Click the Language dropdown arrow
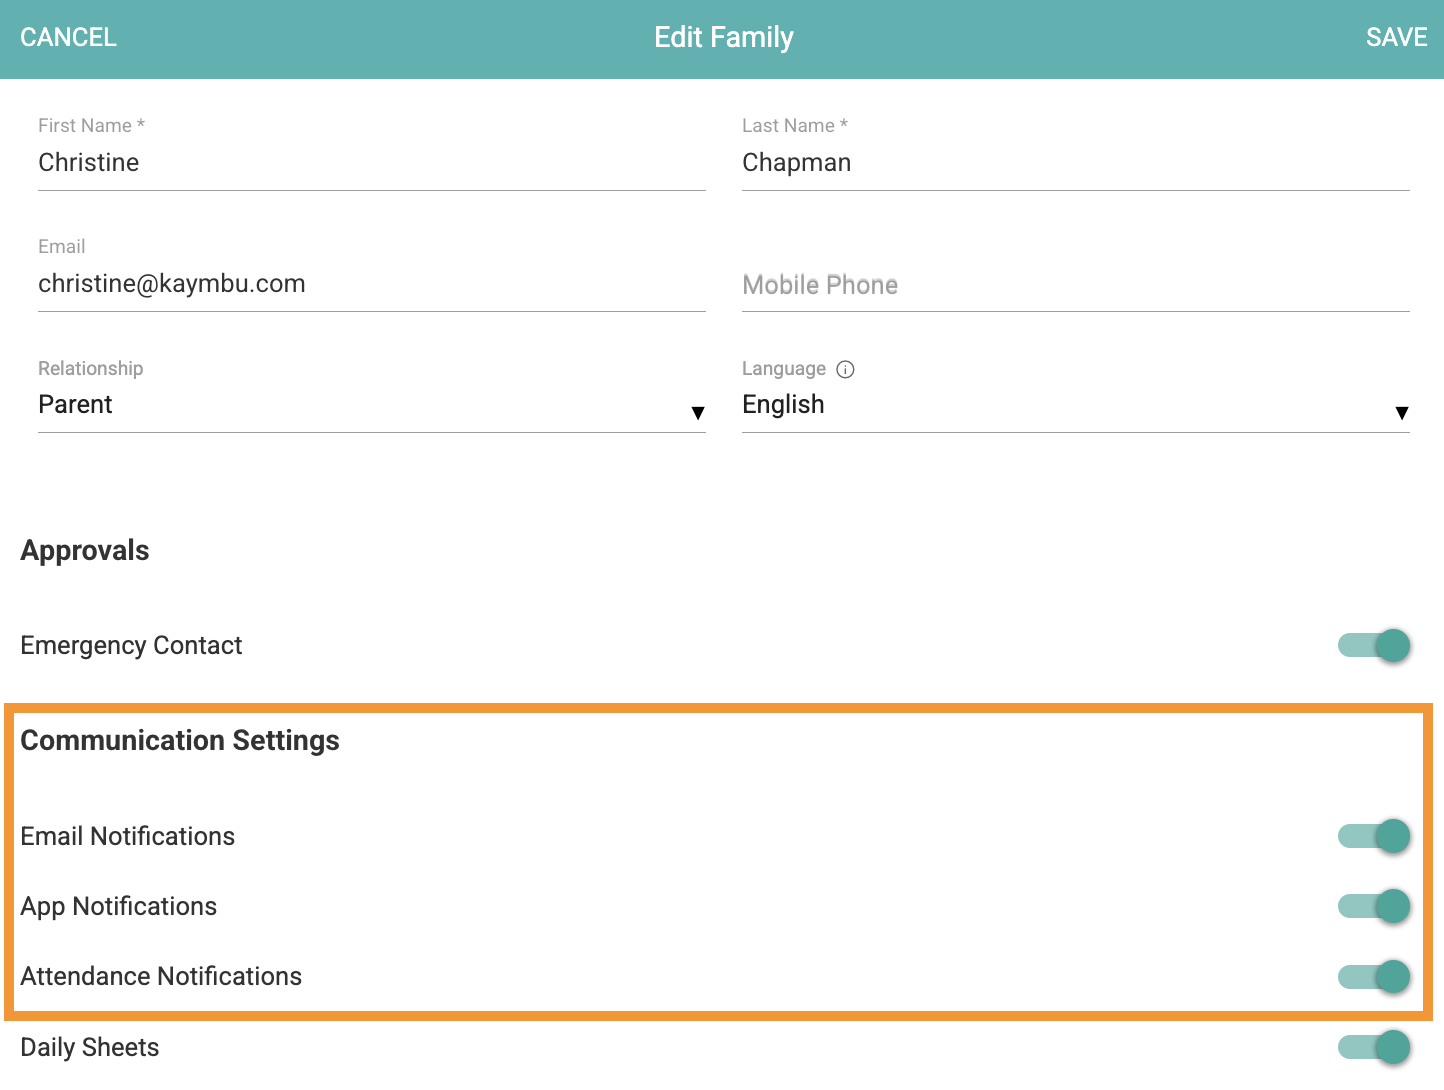 pos(1401,412)
